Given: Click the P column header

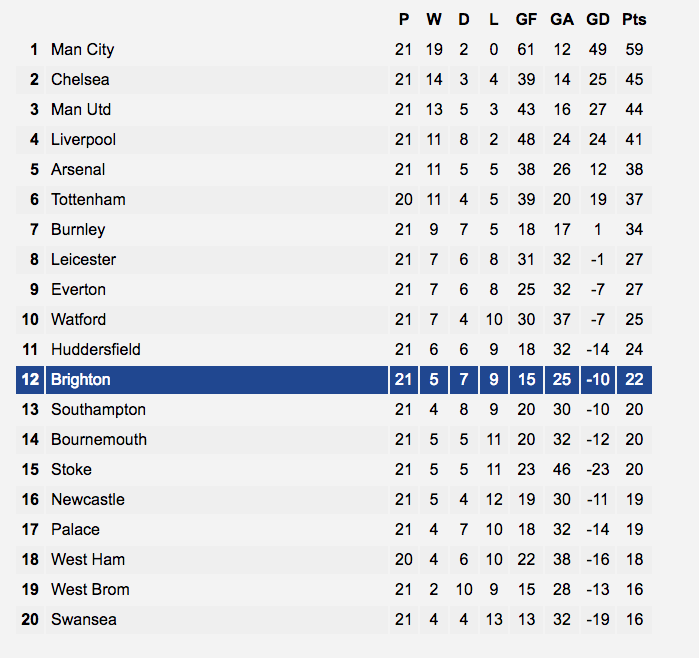Looking at the screenshot, I should tap(403, 20).
